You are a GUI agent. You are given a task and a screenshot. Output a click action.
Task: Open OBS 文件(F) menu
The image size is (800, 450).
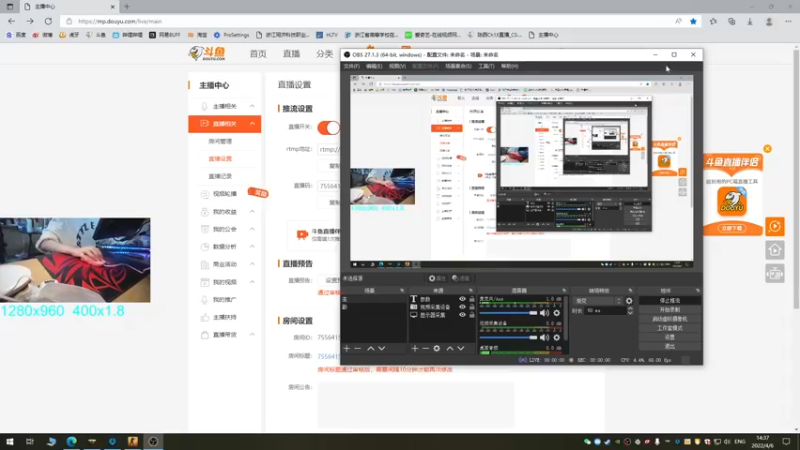tap(352, 66)
